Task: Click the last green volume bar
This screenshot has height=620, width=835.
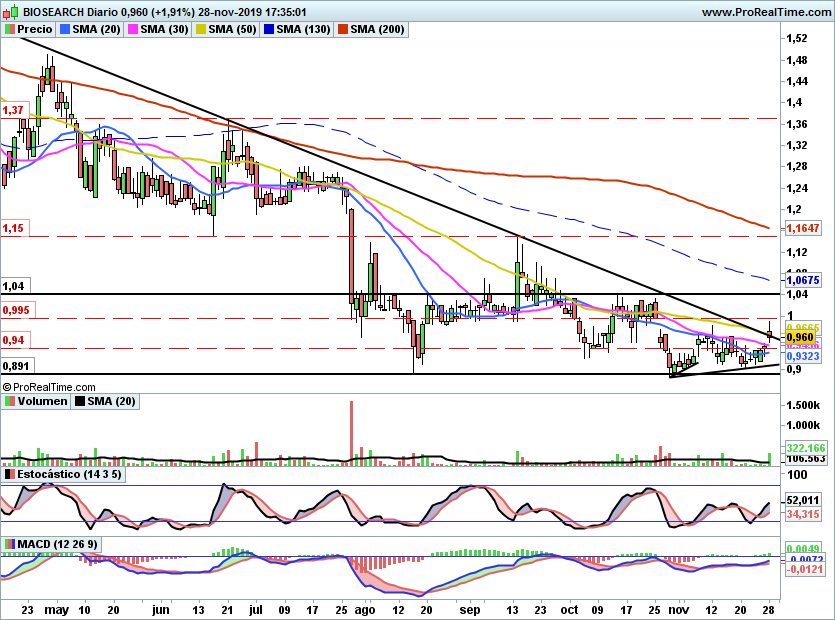Action: [769, 460]
